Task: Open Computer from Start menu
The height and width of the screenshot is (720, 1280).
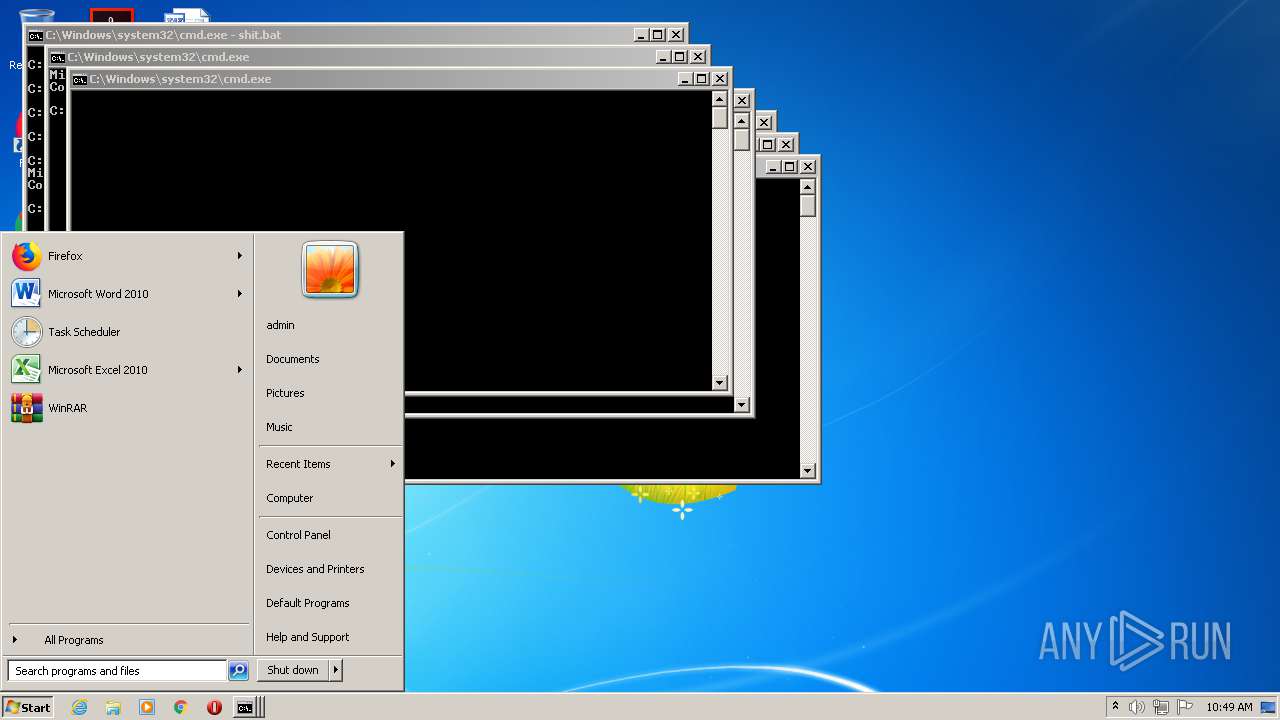Action: click(289, 498)
